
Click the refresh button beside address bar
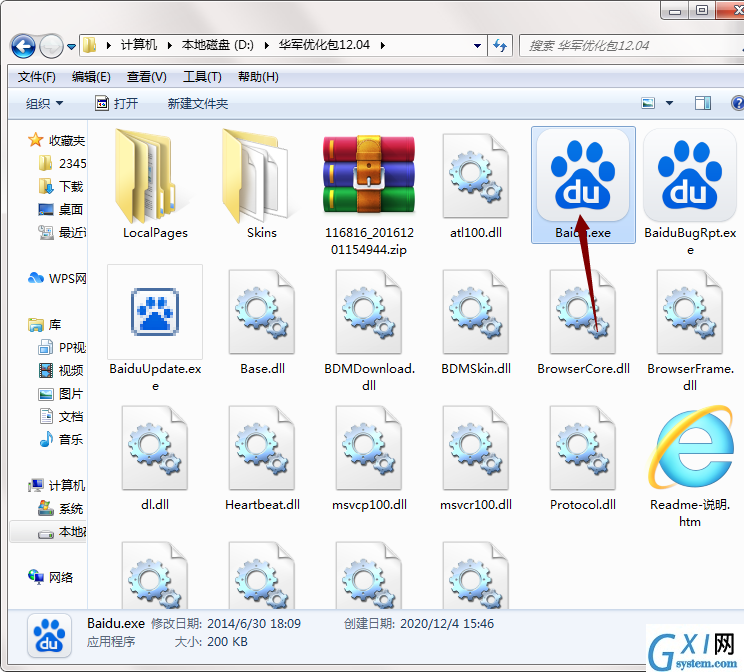(x=500, y=46)
